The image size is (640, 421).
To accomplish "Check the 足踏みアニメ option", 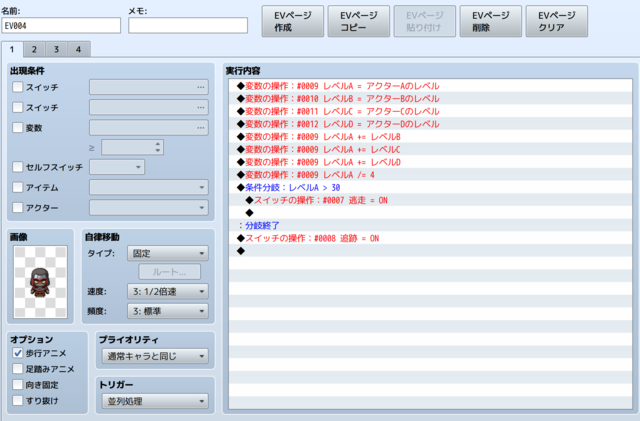I will click(18, 369).
